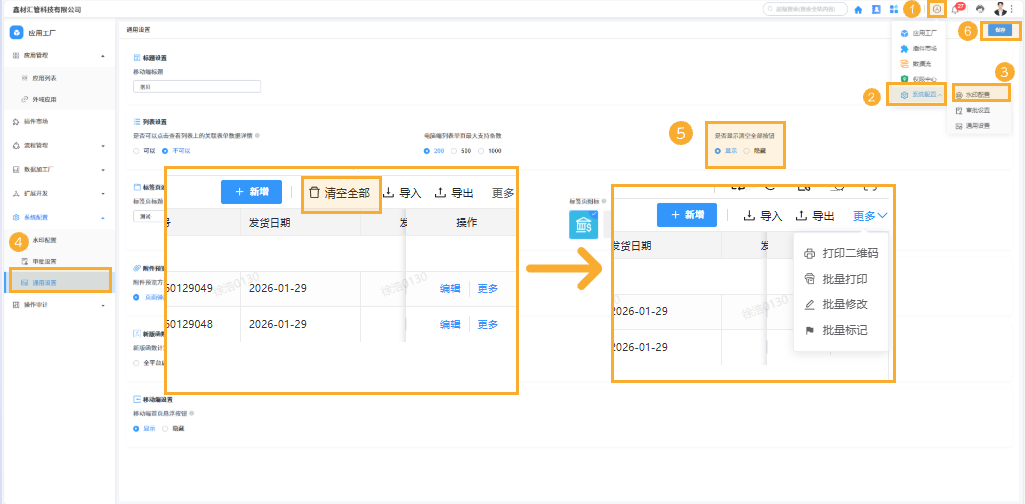Viewport: 1025px width, 504px height.
Task: Expand 流程管理 group in sidebar
Action: [103, 146]
